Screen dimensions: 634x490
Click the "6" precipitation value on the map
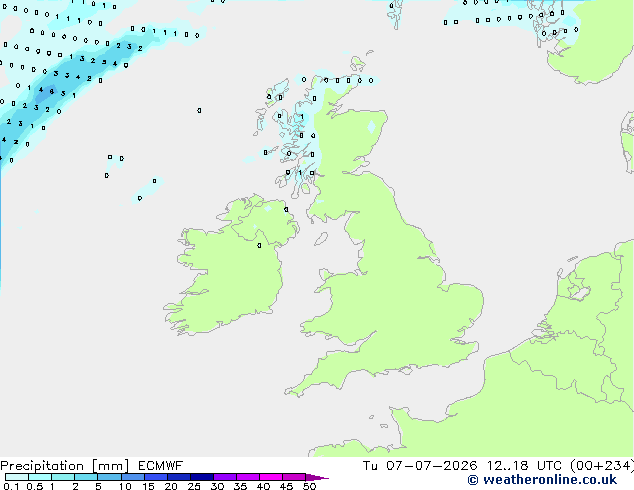tap(52, 91)
